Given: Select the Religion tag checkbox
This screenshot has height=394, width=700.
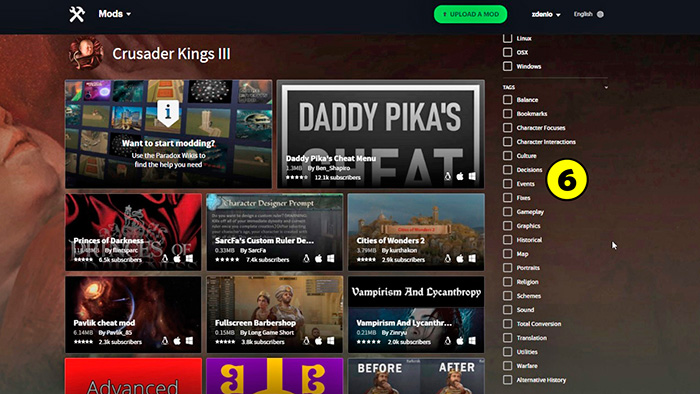Looking at the screenshot, I should [508, 282].
